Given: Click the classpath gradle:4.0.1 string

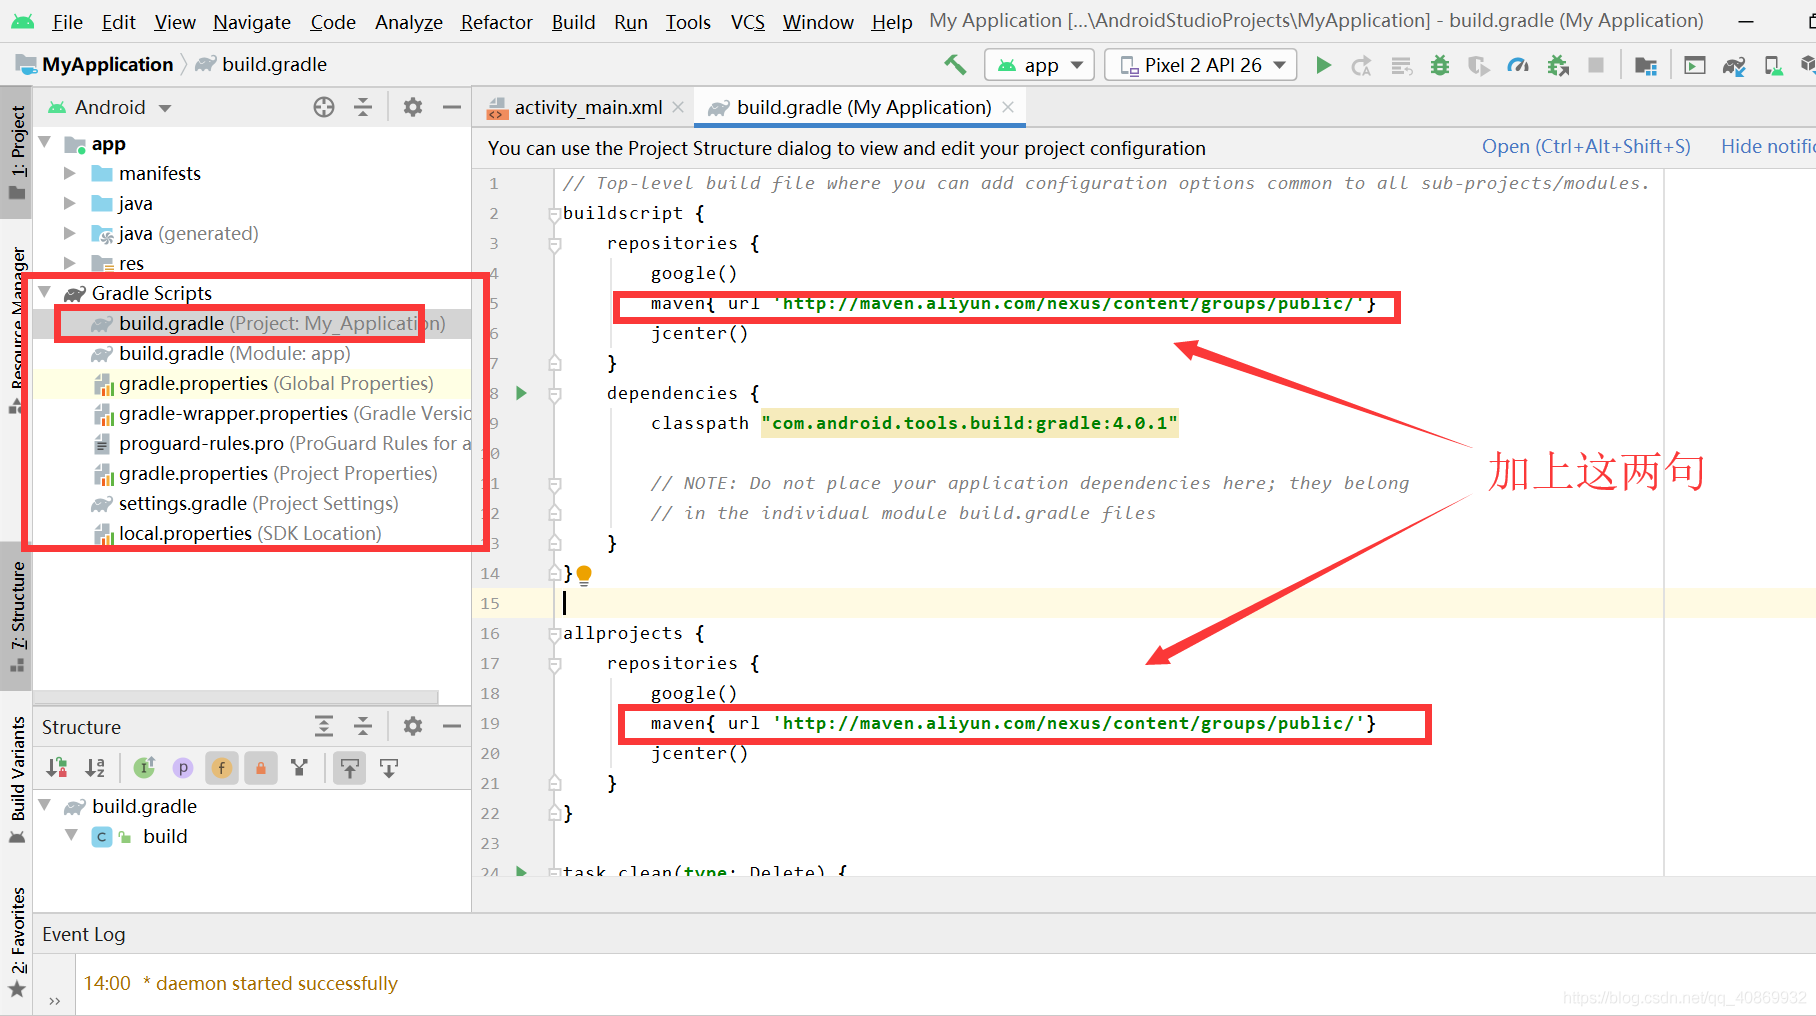Looking at the screenshot, I should coord(969,423).
